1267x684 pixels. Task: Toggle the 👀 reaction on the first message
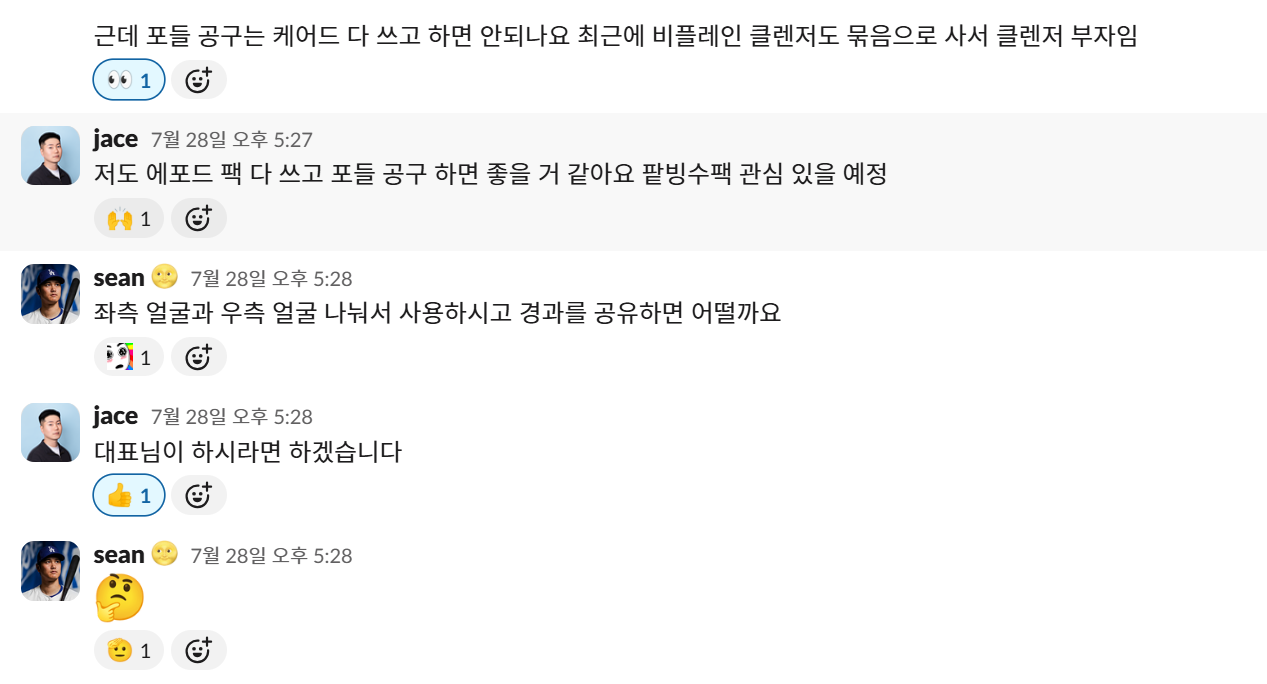click(128, 79)
